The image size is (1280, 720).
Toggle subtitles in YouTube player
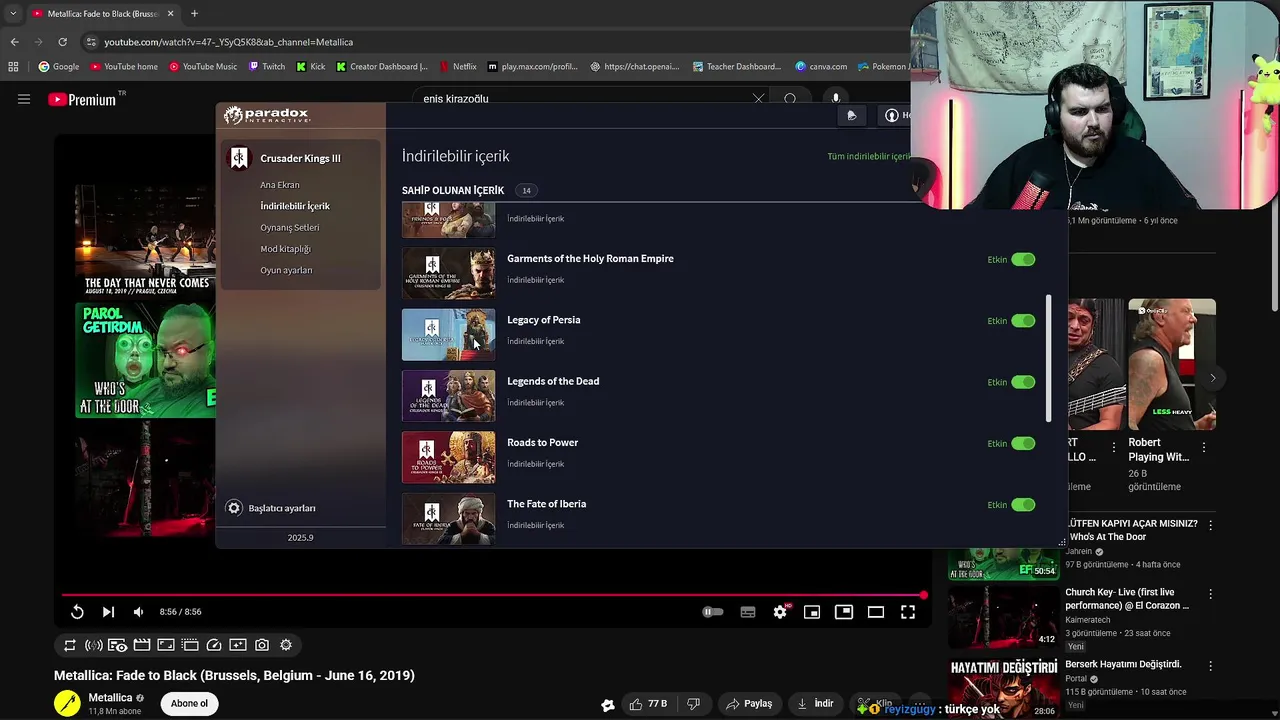pyautogui.click(x=748, y=612)
